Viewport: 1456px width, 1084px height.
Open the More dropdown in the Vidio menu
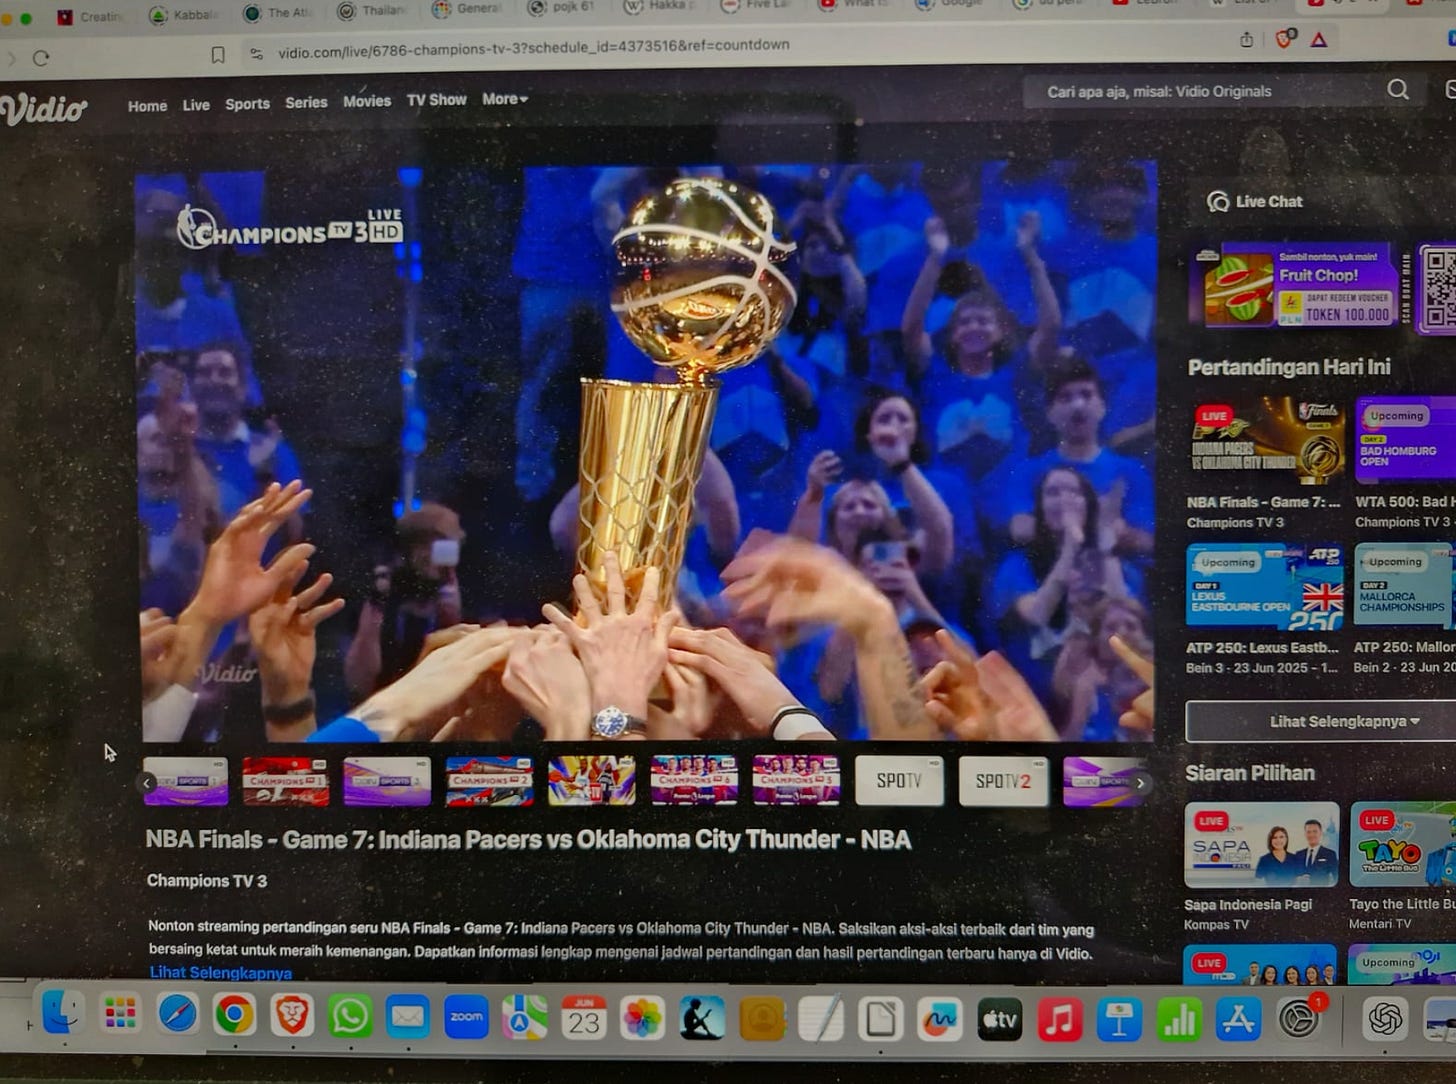pos(505,99)
